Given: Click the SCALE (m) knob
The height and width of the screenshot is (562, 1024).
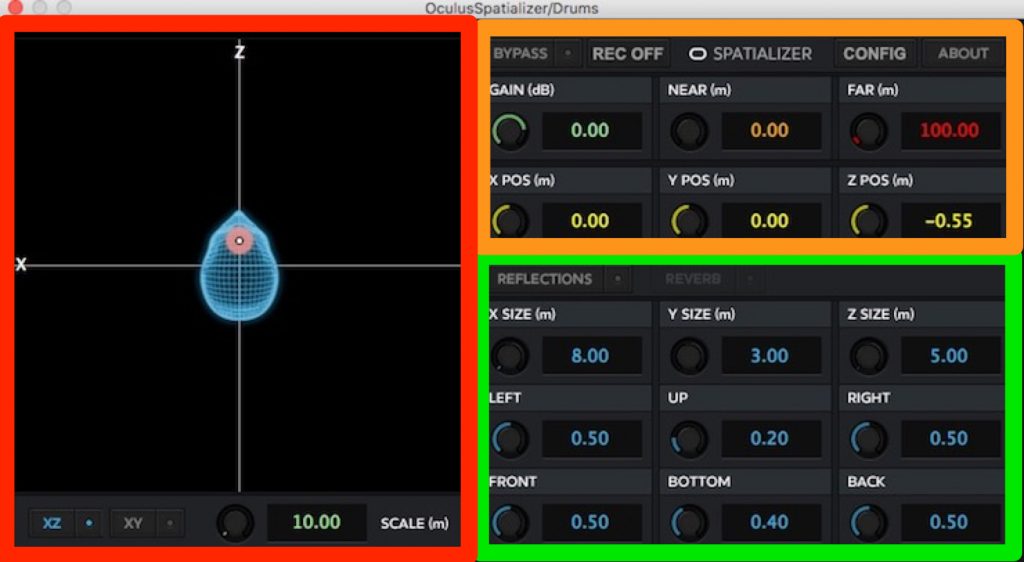Looking at the screenshot, I should click(235, 523).
